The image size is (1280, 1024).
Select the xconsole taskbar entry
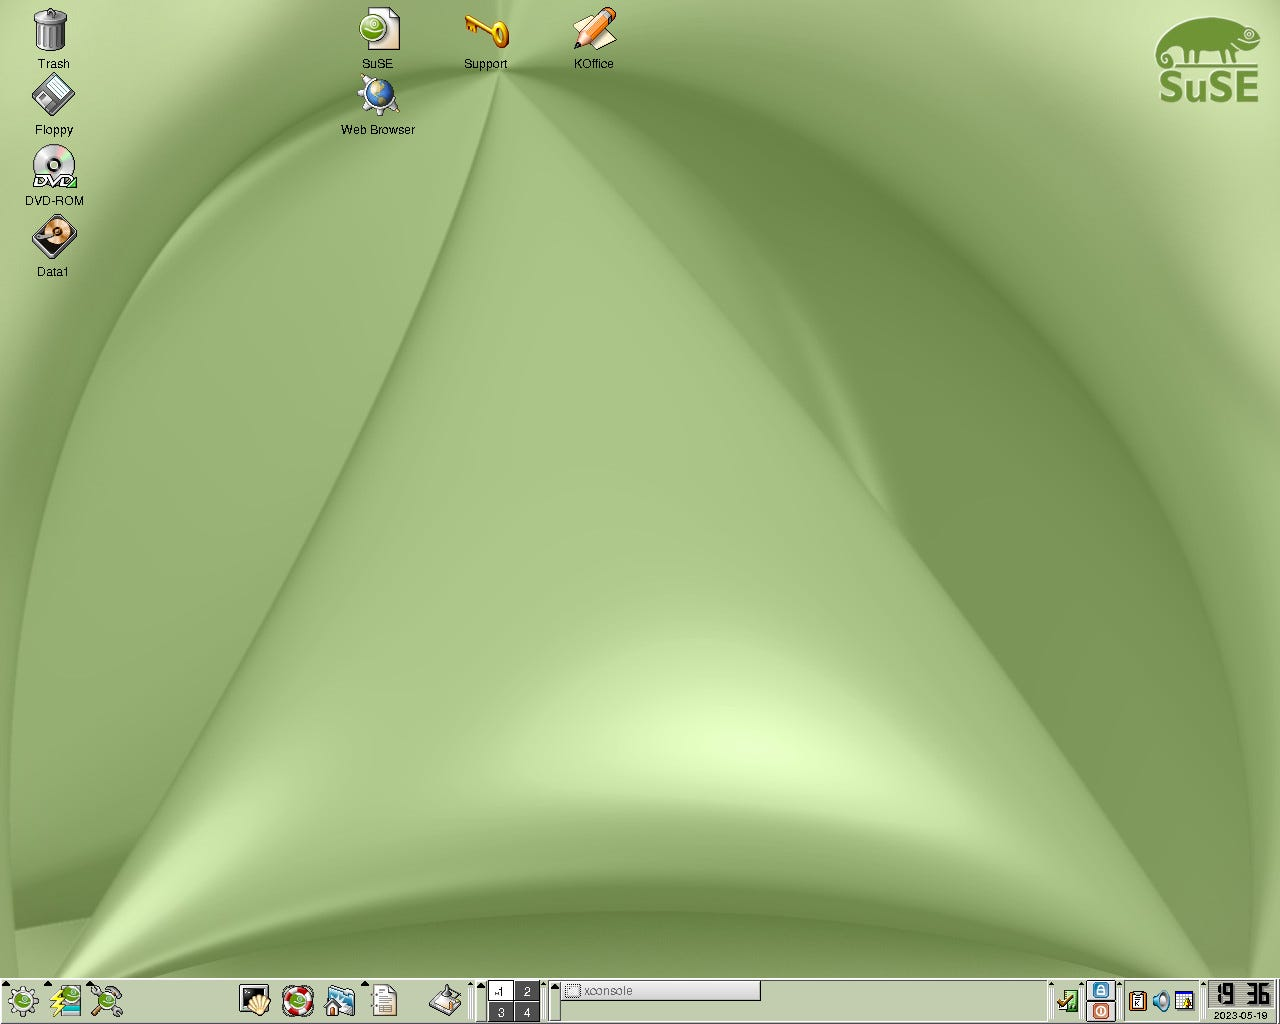click(x=660, y=991)
